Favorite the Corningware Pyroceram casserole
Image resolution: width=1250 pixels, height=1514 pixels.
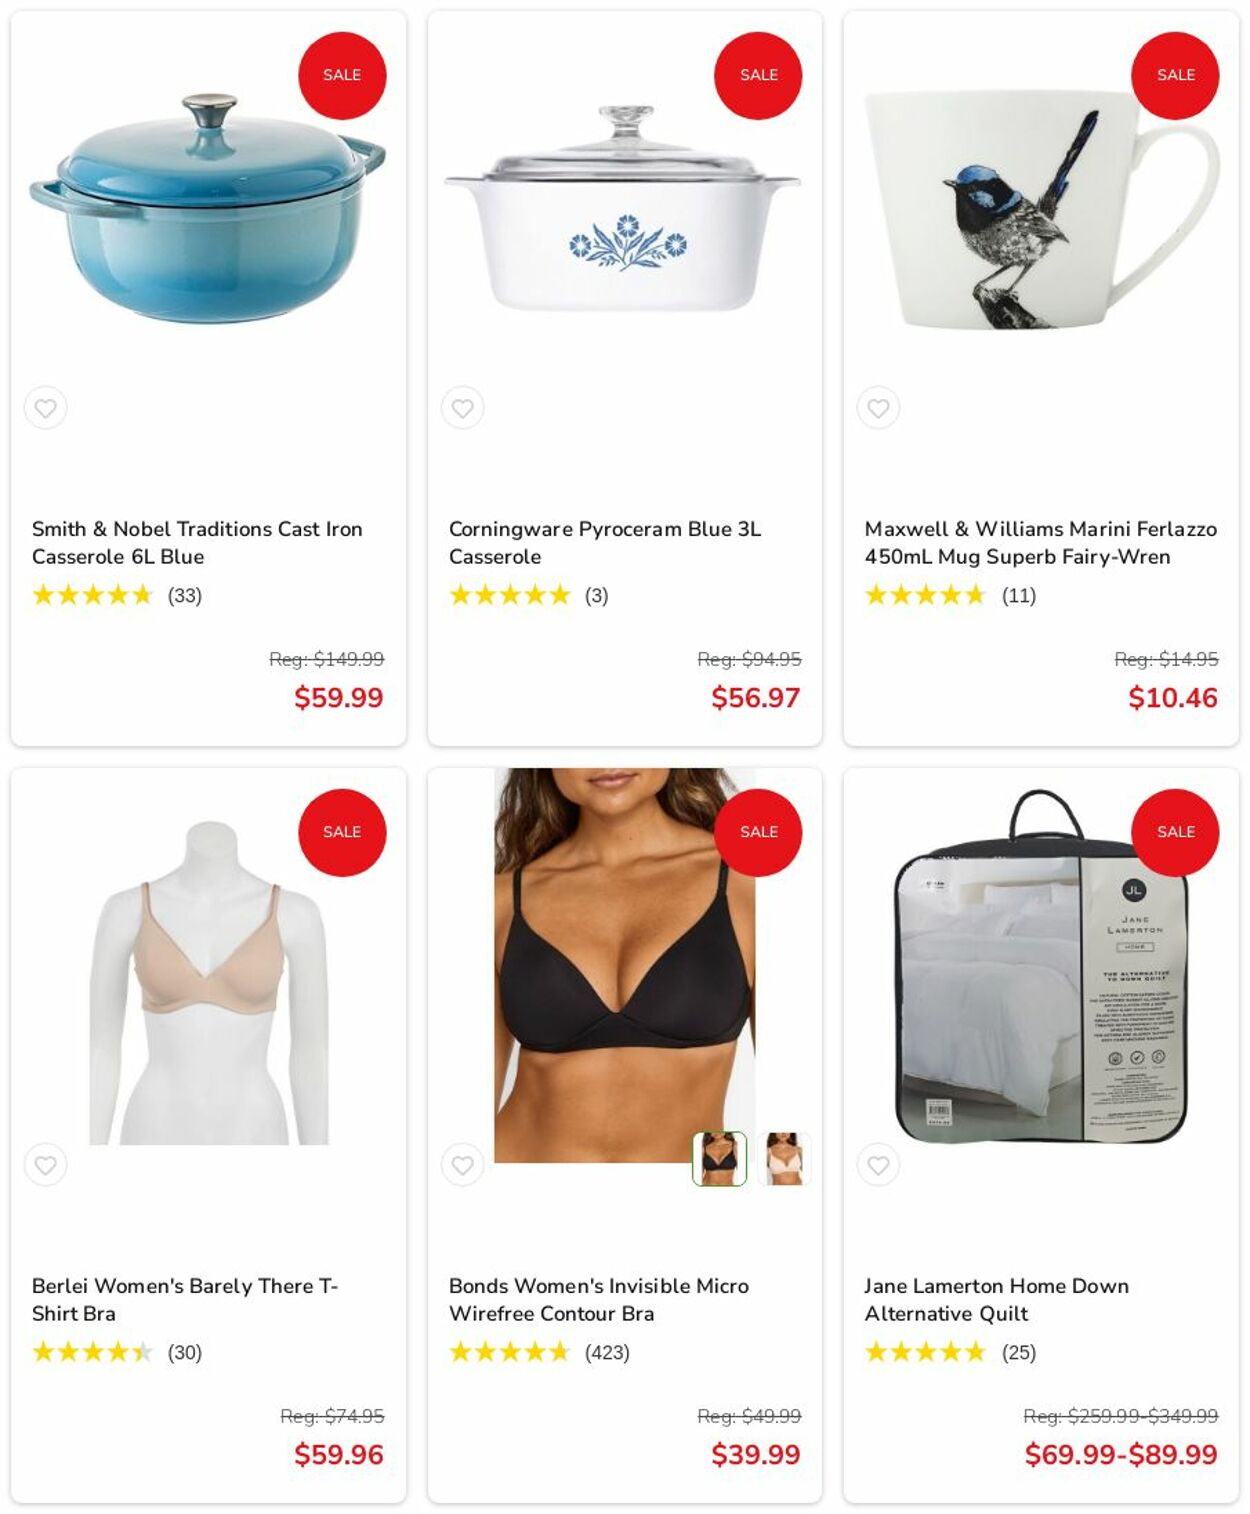point(462,408)
